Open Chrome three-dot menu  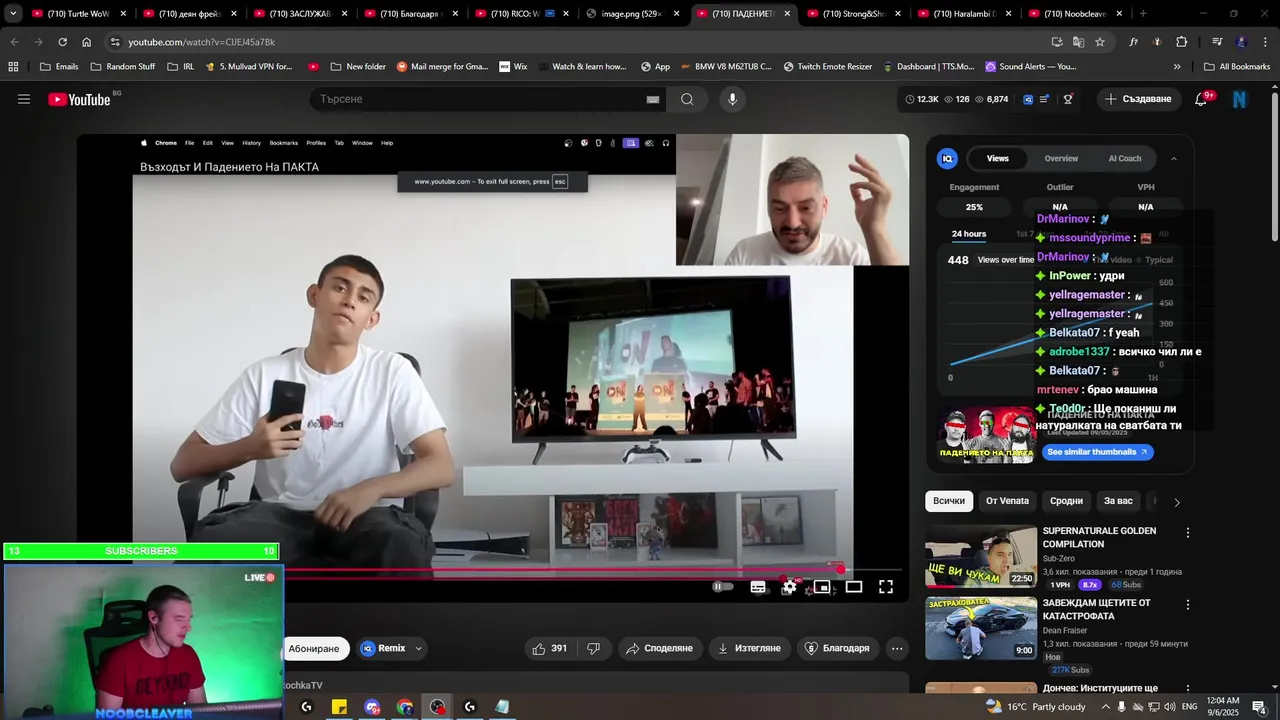(x=1266, y=42)
